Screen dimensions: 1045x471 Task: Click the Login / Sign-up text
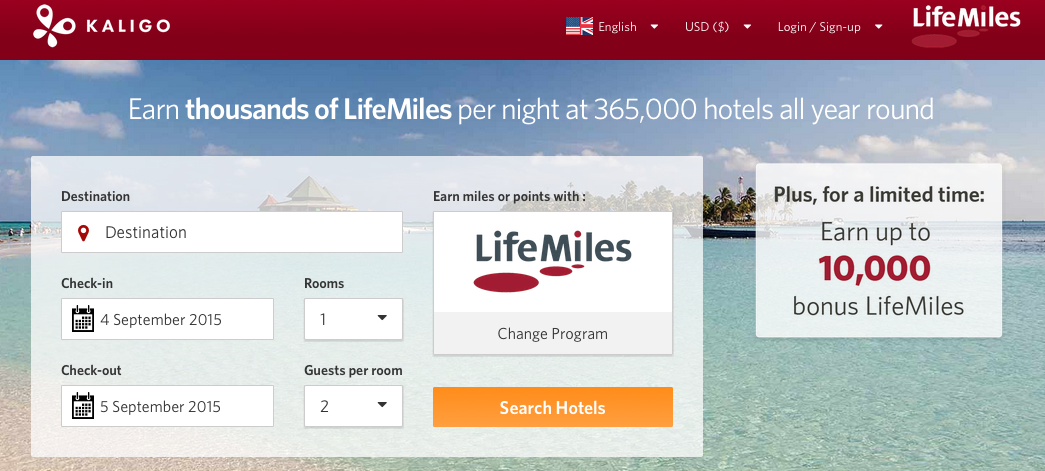[819, 27]
